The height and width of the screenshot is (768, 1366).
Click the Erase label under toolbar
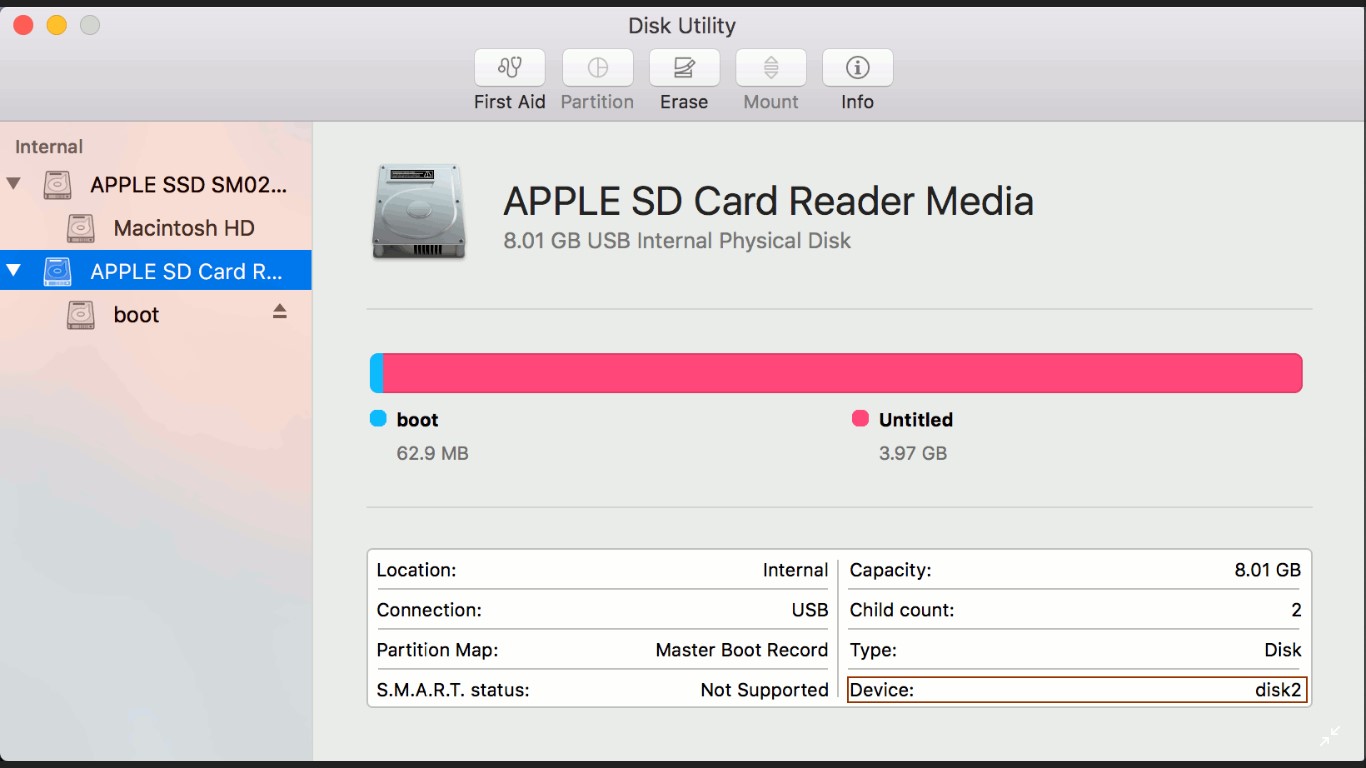click(684, 102)
